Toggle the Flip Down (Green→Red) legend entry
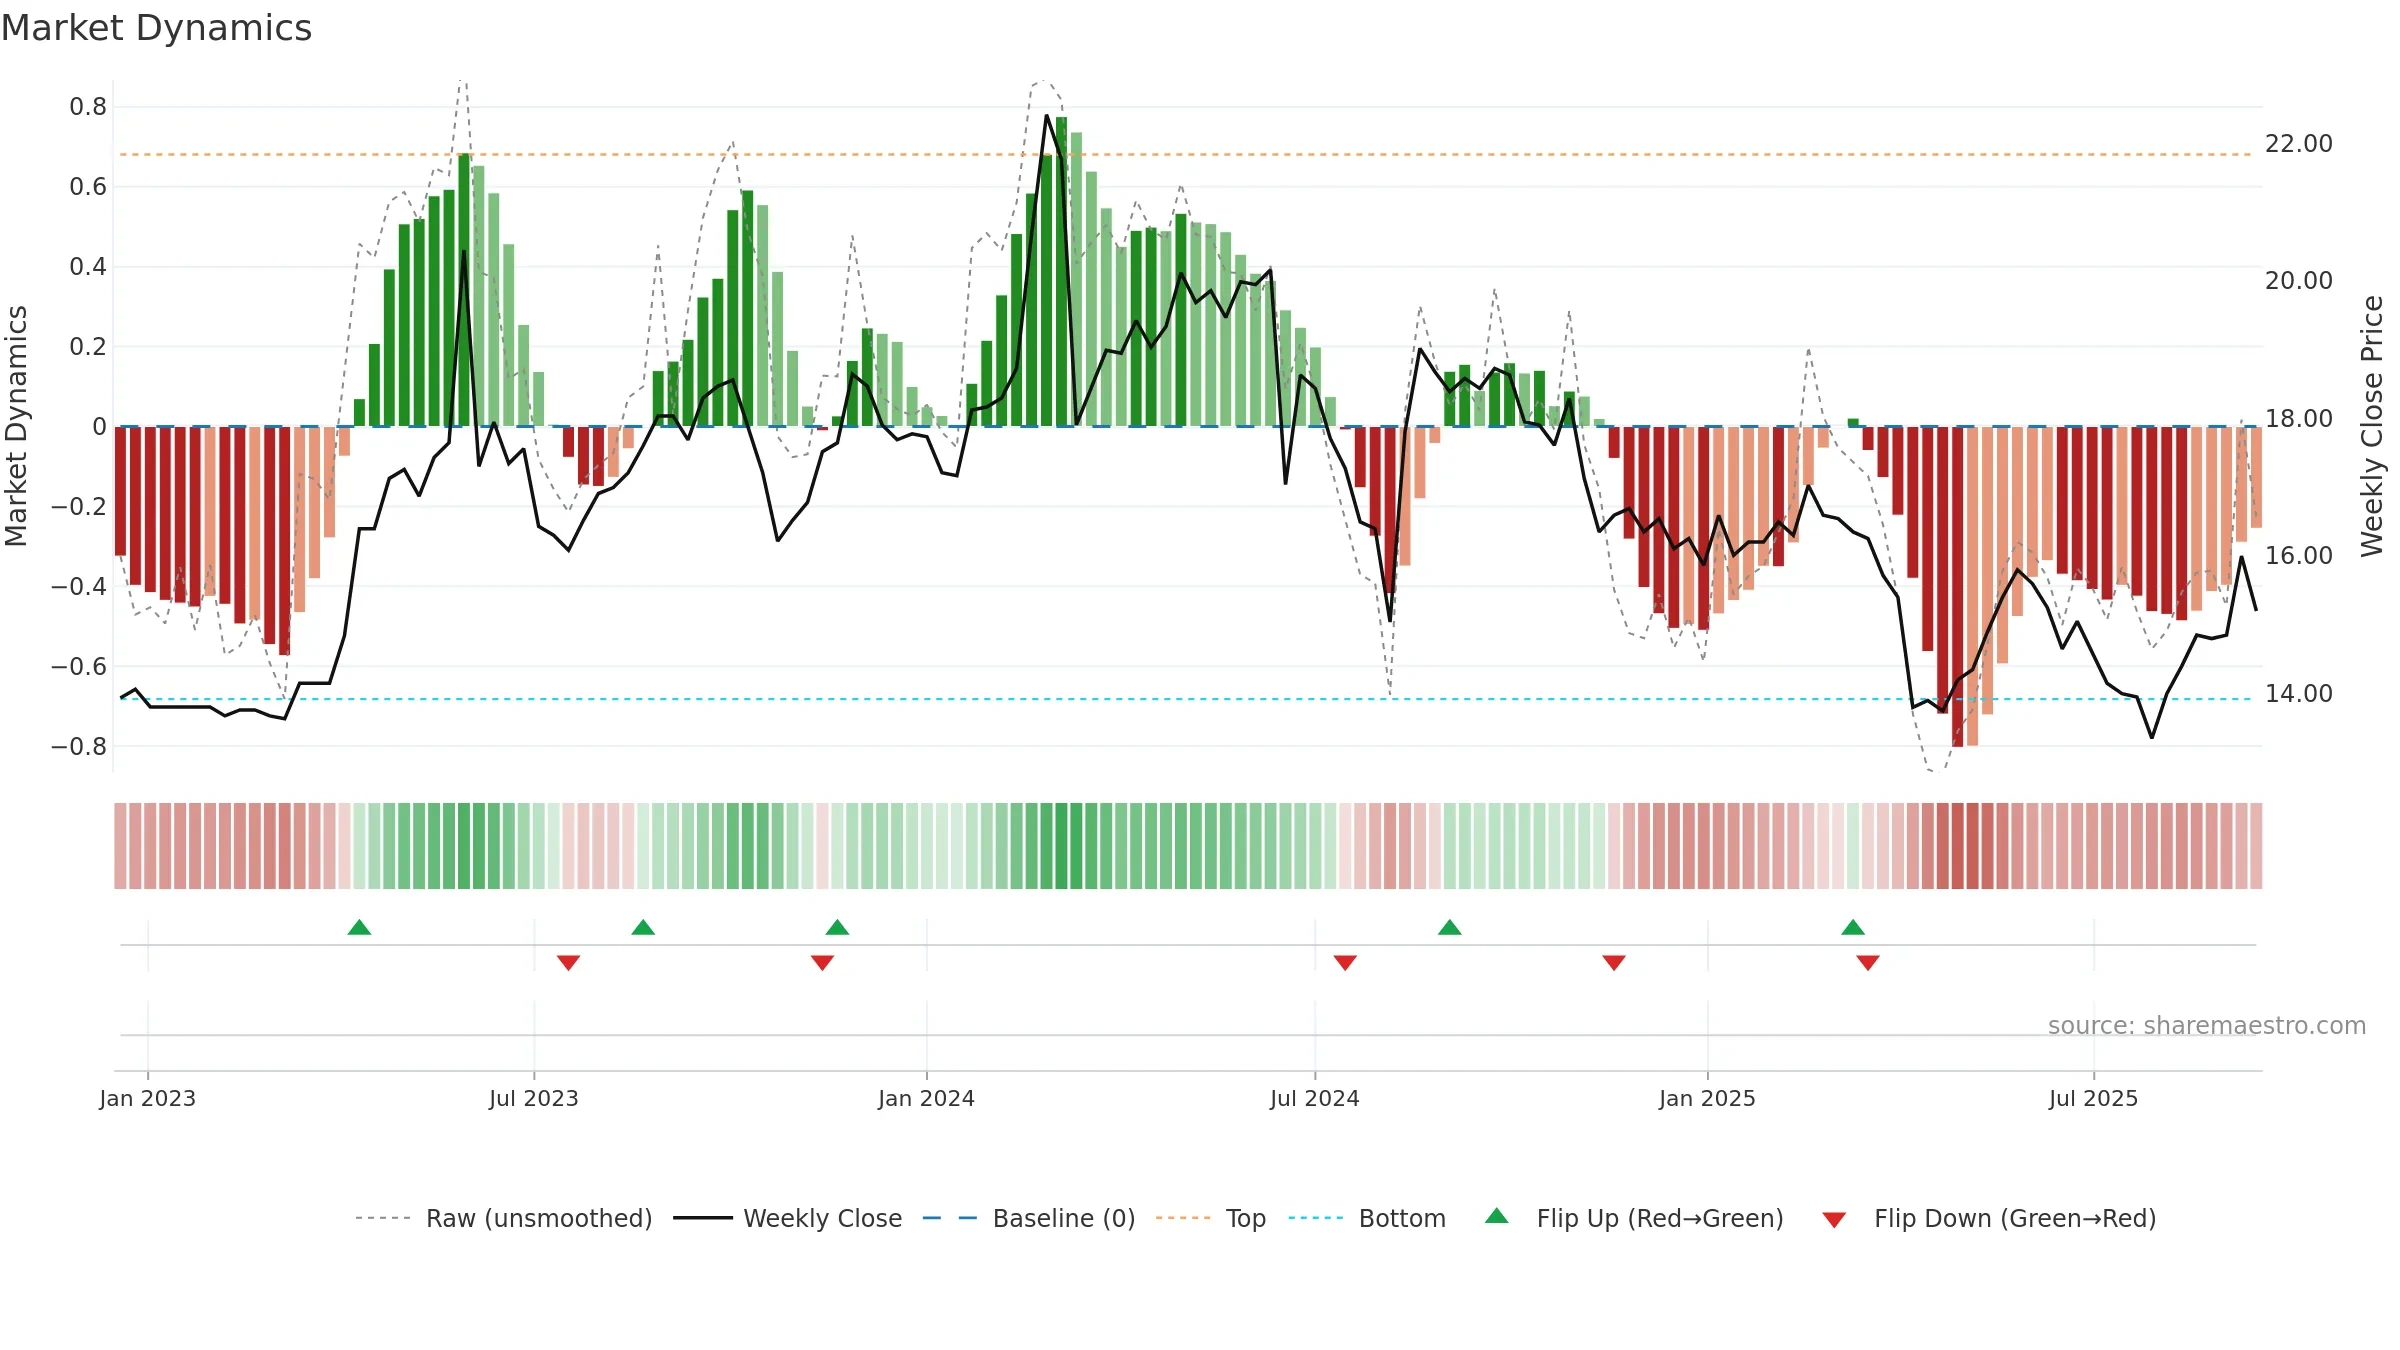This screenshot has height=1350, width=2400. click(1989, 1218)
